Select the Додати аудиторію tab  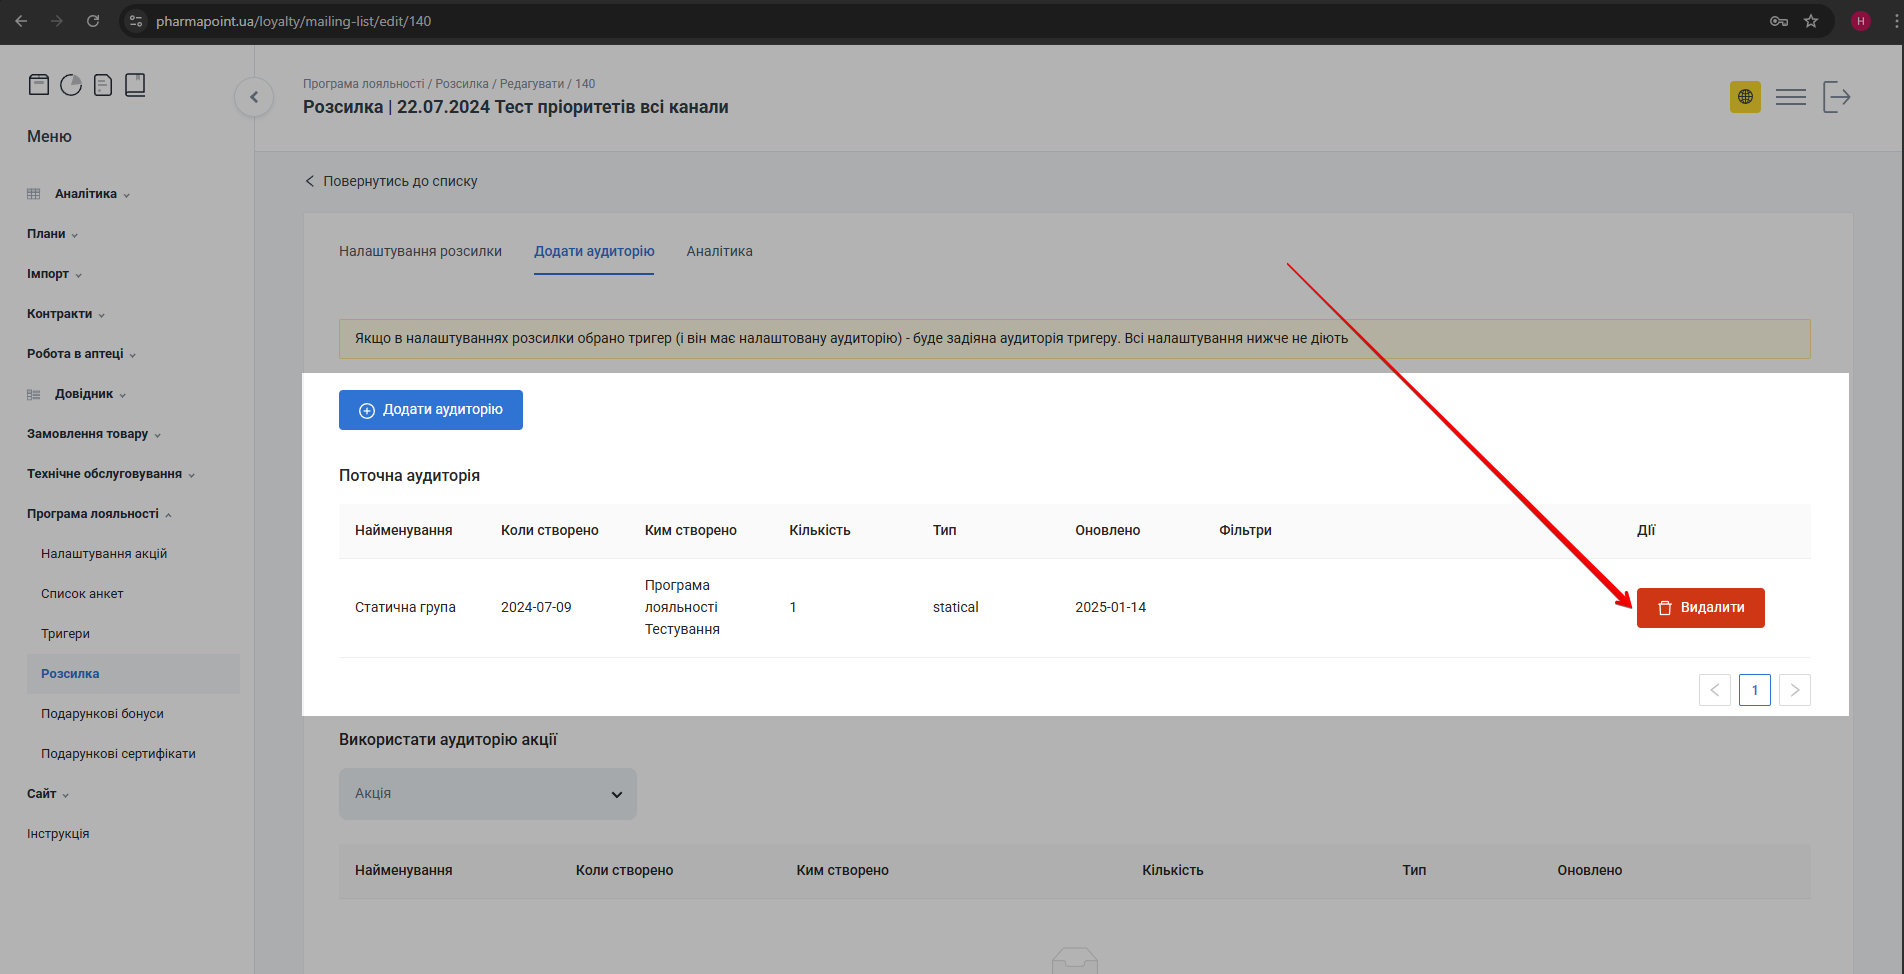pos(594,251)
